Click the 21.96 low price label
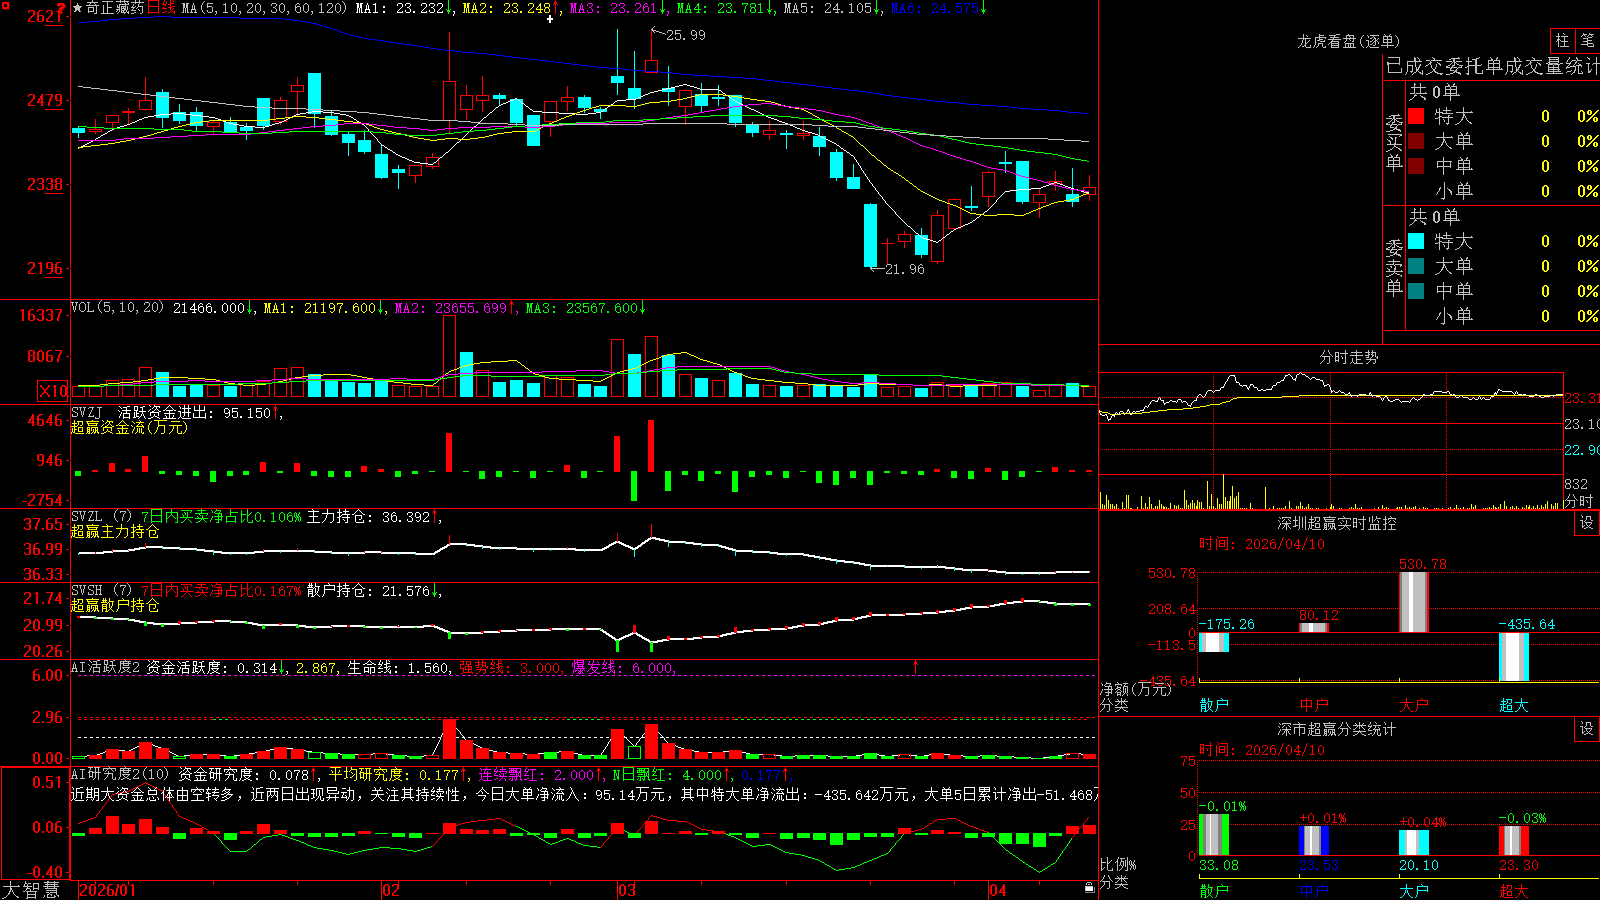This screenshot has width=1600, height=900. pos(905,269)
